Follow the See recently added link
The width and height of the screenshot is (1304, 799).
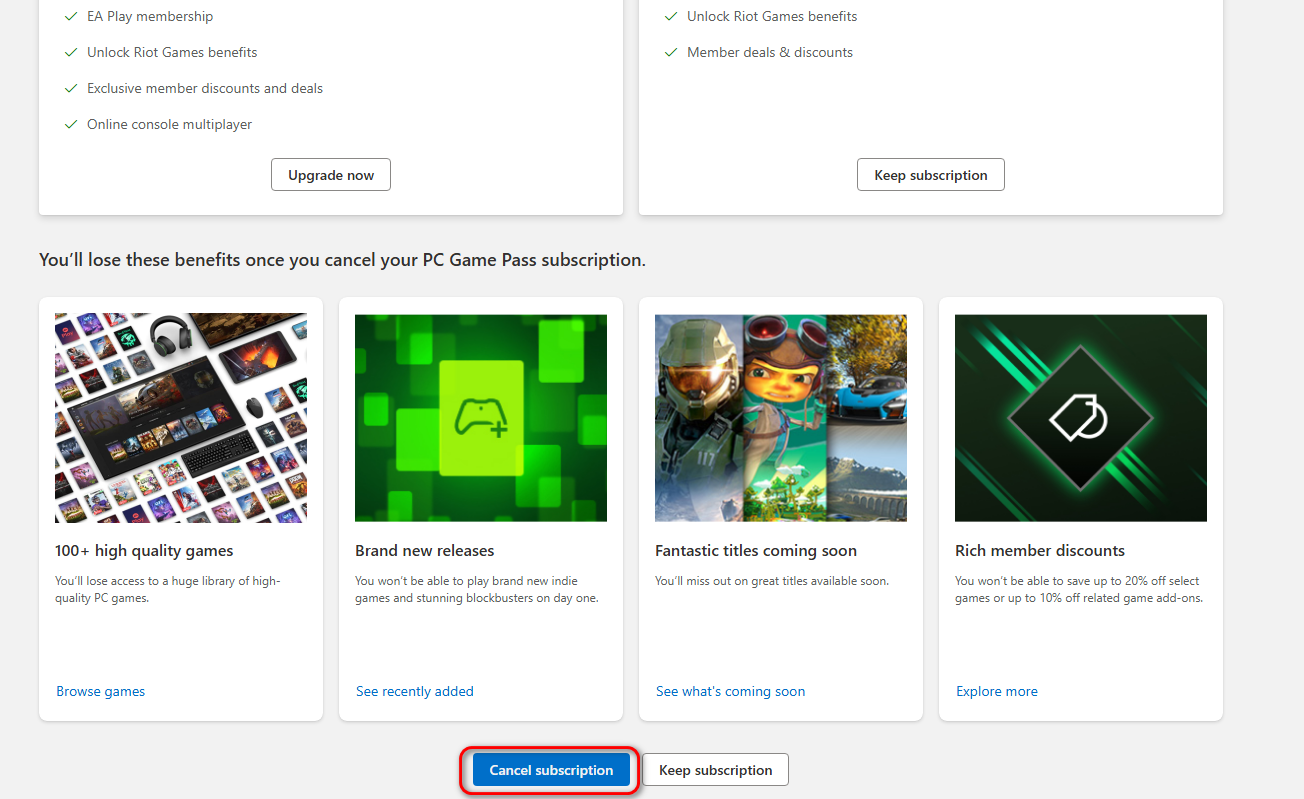[415, 691]
